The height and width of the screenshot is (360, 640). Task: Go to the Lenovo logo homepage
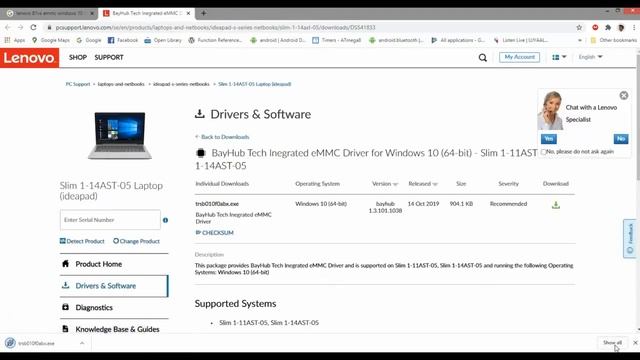29,58
